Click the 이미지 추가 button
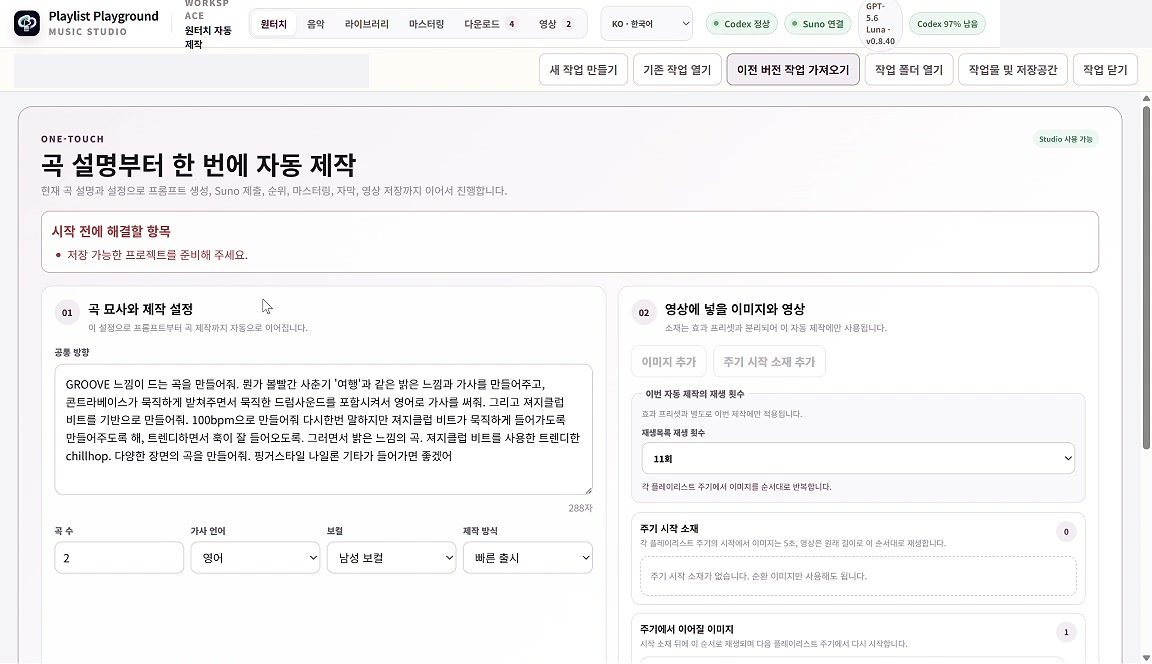This screenshot has width=1152, height=664. pyautogui.click(x=669, y=361)
